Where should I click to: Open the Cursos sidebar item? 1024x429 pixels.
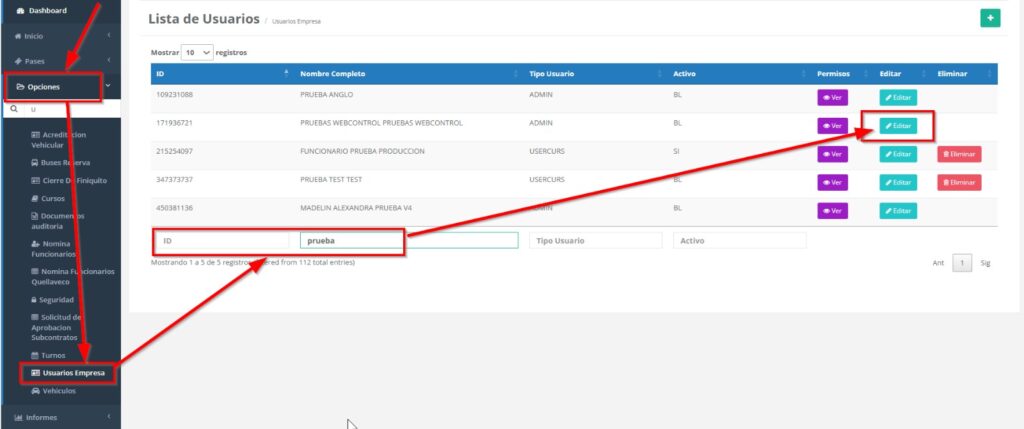(52, 198)
